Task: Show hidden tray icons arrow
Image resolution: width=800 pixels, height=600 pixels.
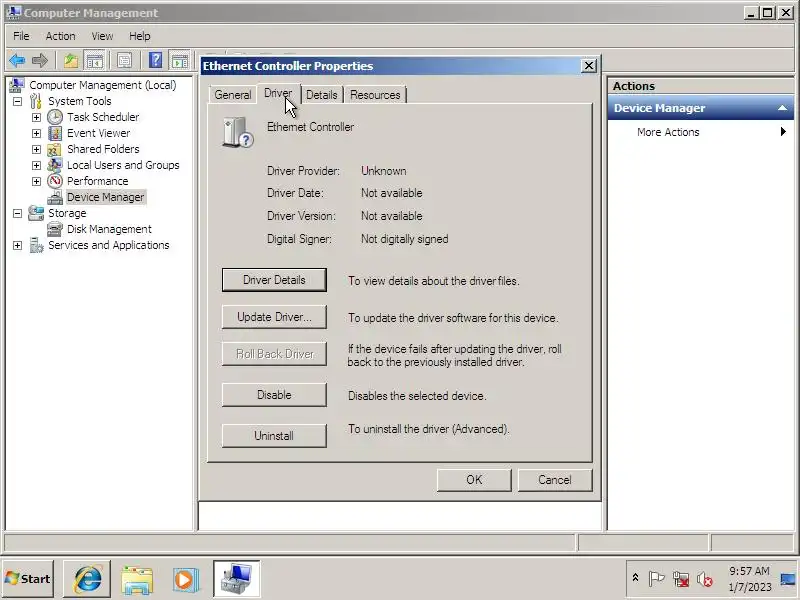Action: [635, 578]
